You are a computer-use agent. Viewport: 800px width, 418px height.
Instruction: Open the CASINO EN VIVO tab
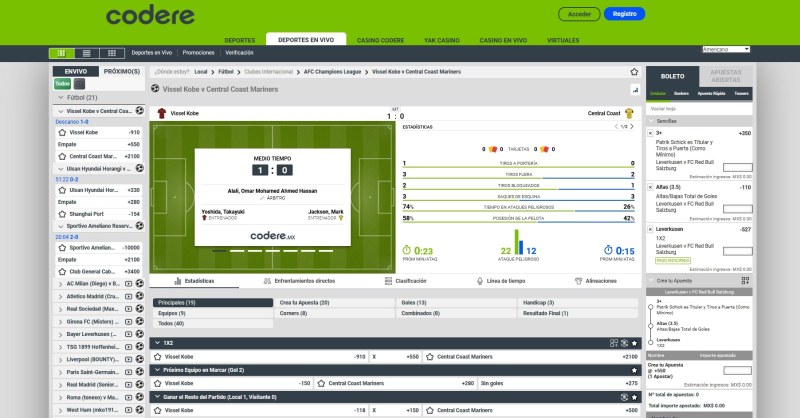pyautogui.click(x=503, y=40)
